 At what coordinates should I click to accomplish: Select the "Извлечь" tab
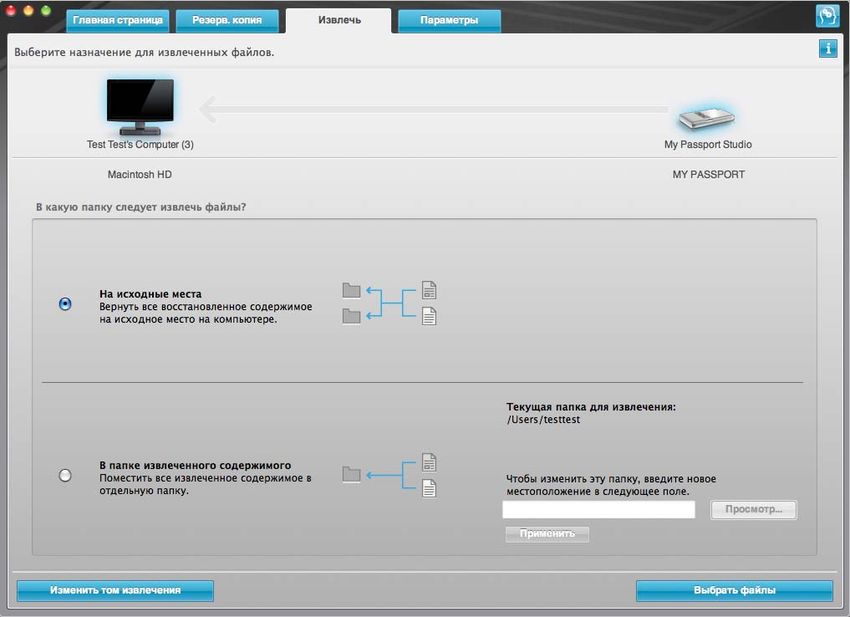click(x=339, y=20)
